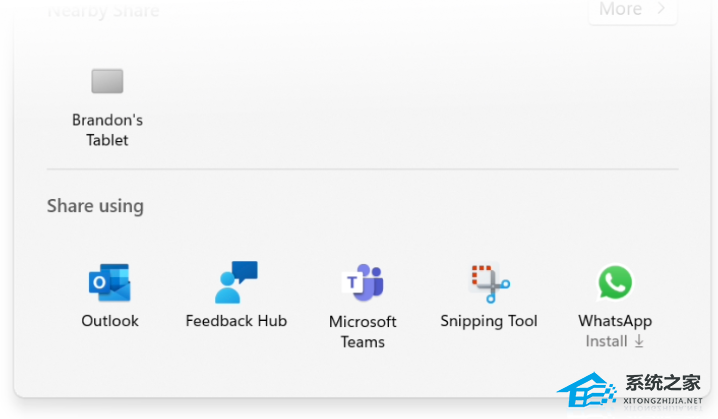This screenshot has width=718, height=419.
Task: Select the Brandon's Tablet device icon
Action: point(107,81)
